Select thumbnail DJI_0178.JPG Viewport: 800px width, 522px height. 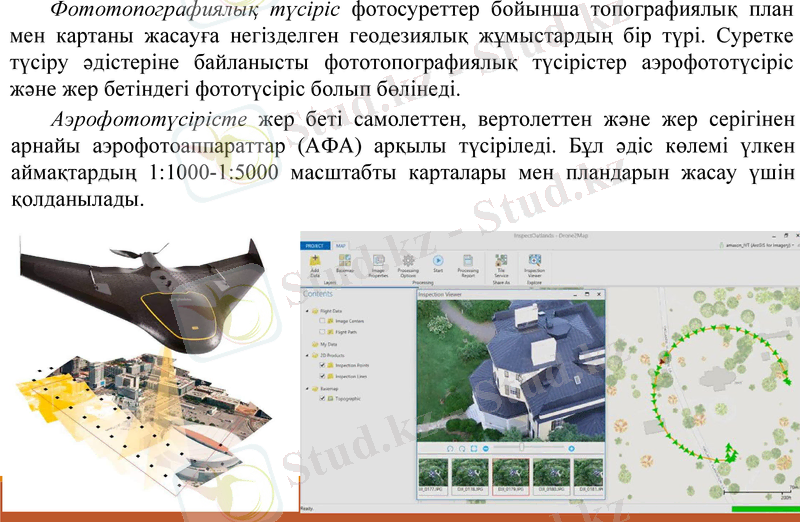[469, 476]
